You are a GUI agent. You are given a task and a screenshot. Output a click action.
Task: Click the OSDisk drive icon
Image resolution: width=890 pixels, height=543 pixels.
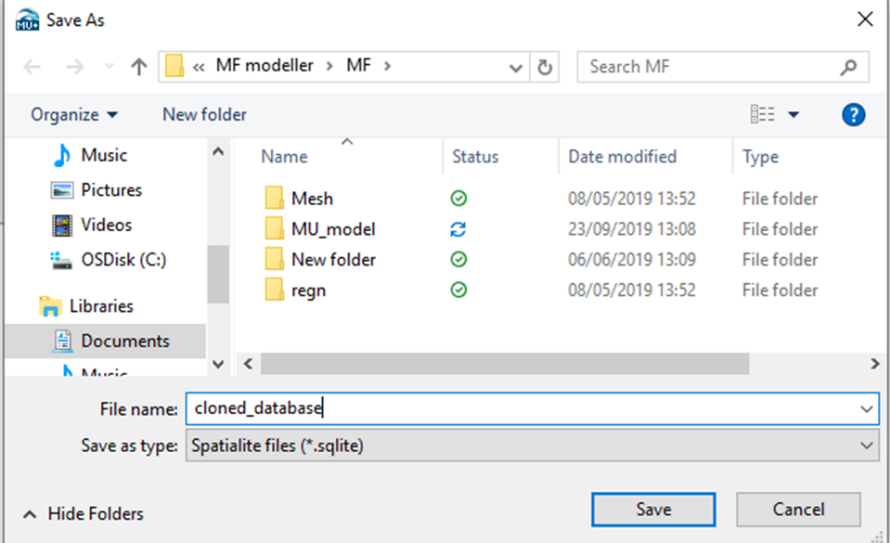click(61, 260)
